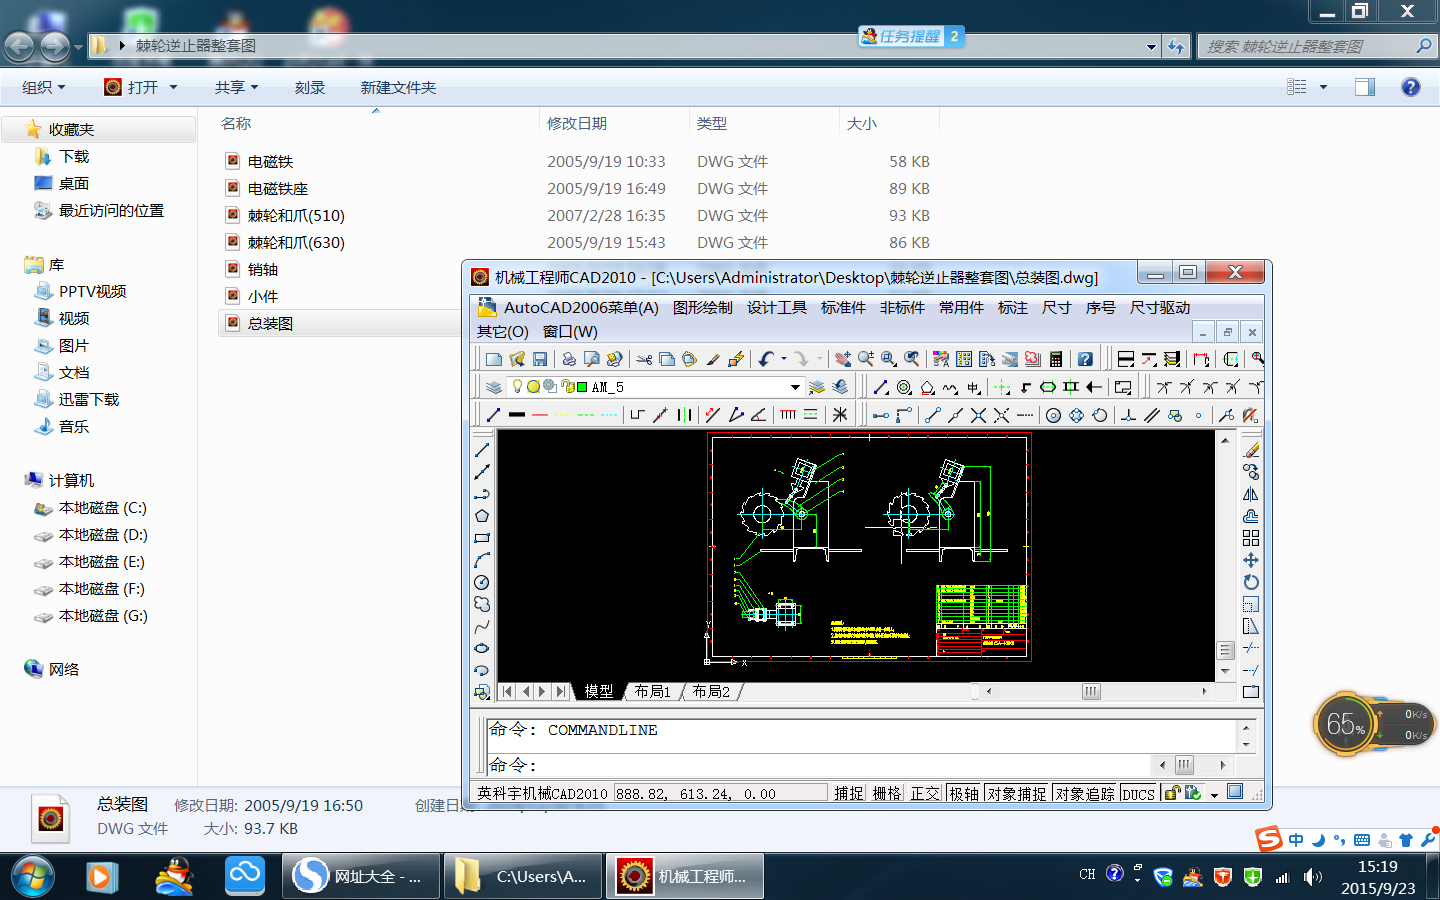1440x900 pixels.
Task: Switch to the 布局1 layout tab
Action: point(653,691)
